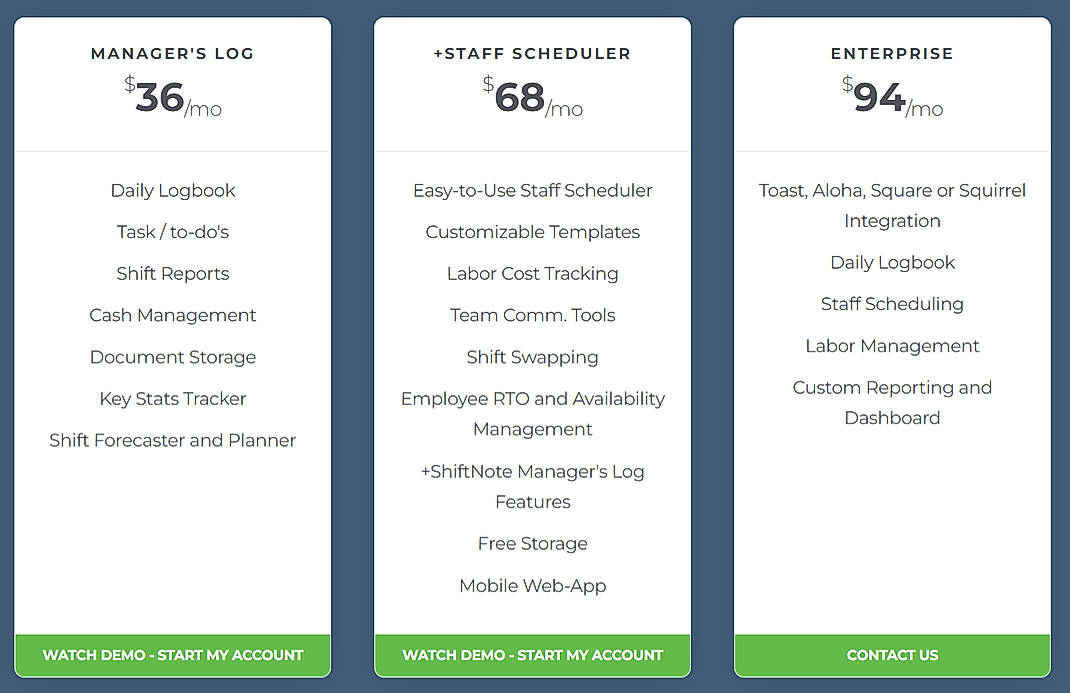This screenshot has width=1070, height=693.
Task: Select the Enterprise plan title
Action: pyautogui.click(x=892, y=53)
